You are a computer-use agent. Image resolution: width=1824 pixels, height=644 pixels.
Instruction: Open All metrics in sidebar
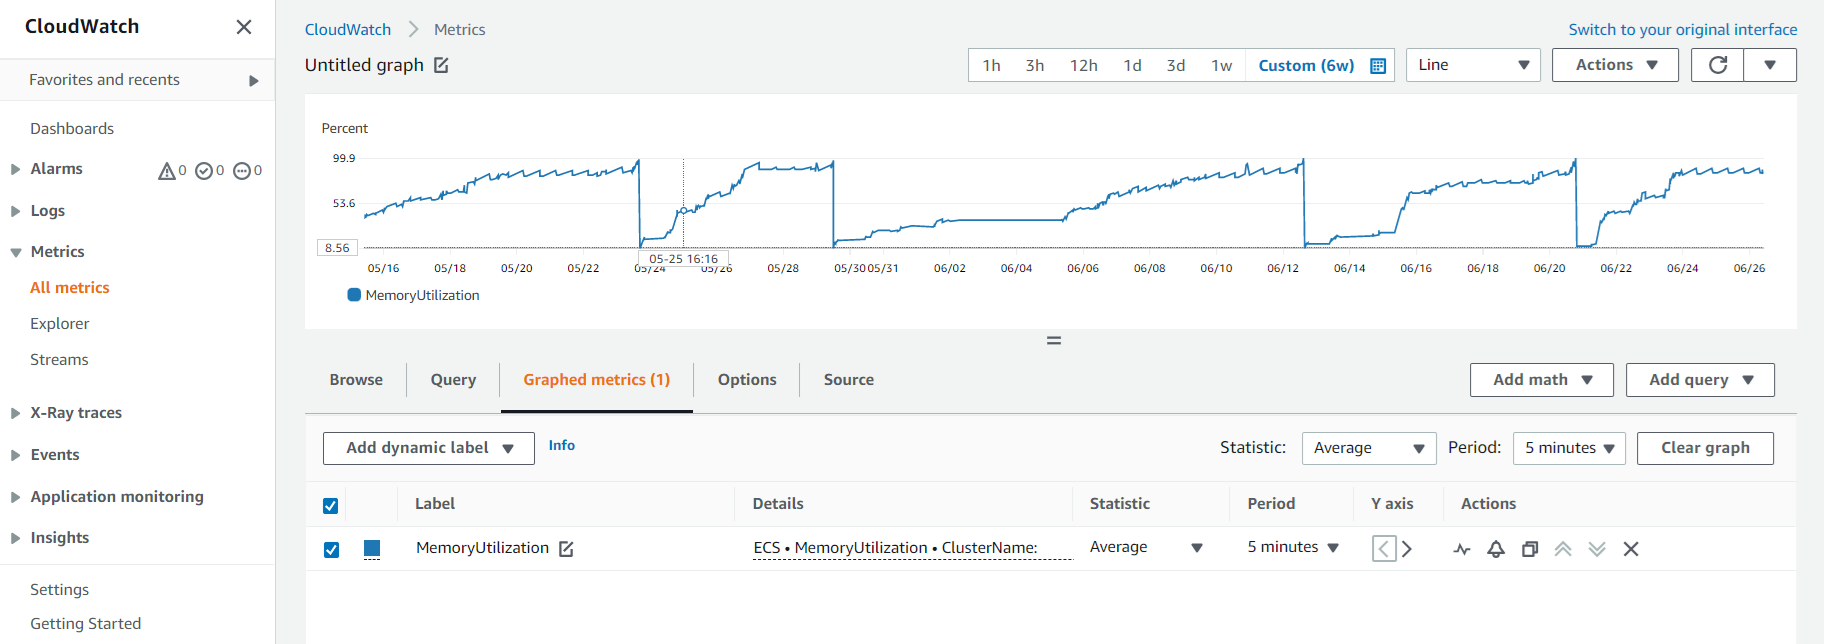[70, 288]
